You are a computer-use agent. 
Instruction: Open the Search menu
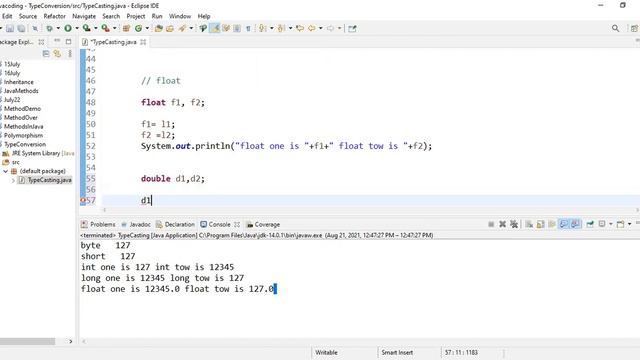tap(111, 16)
